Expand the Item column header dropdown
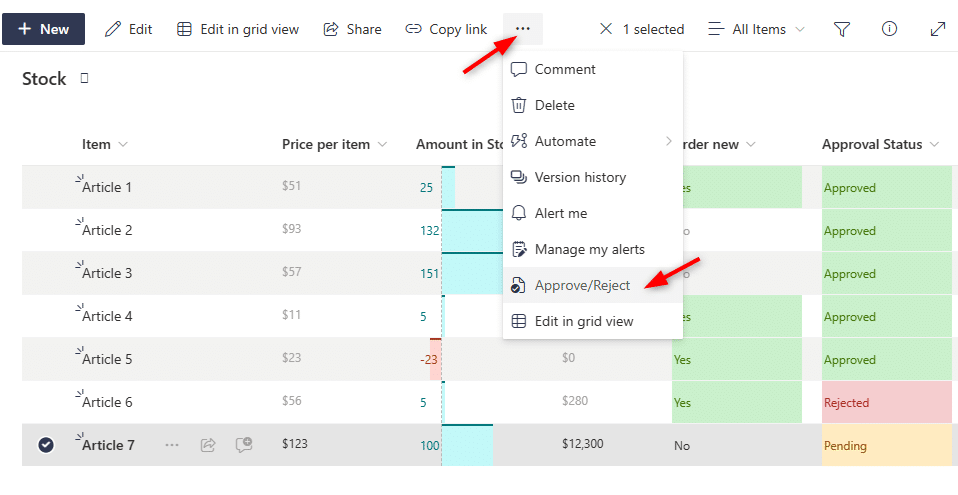 click(x=123, y=145)
